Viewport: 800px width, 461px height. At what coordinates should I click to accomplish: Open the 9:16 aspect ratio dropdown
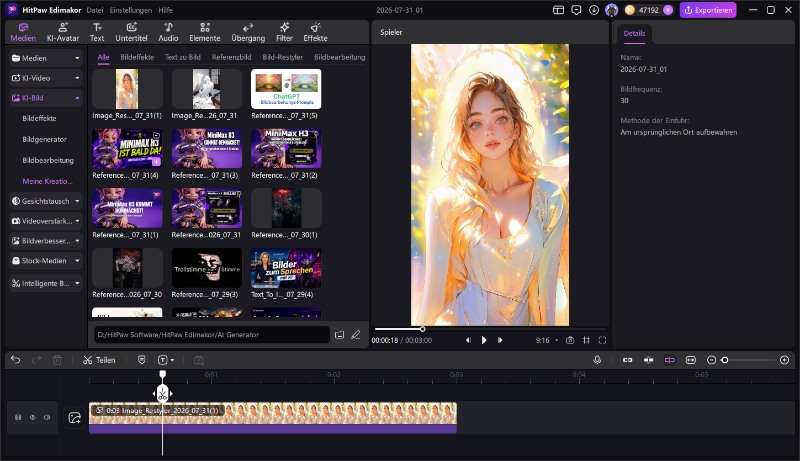[x=546, y=340]
